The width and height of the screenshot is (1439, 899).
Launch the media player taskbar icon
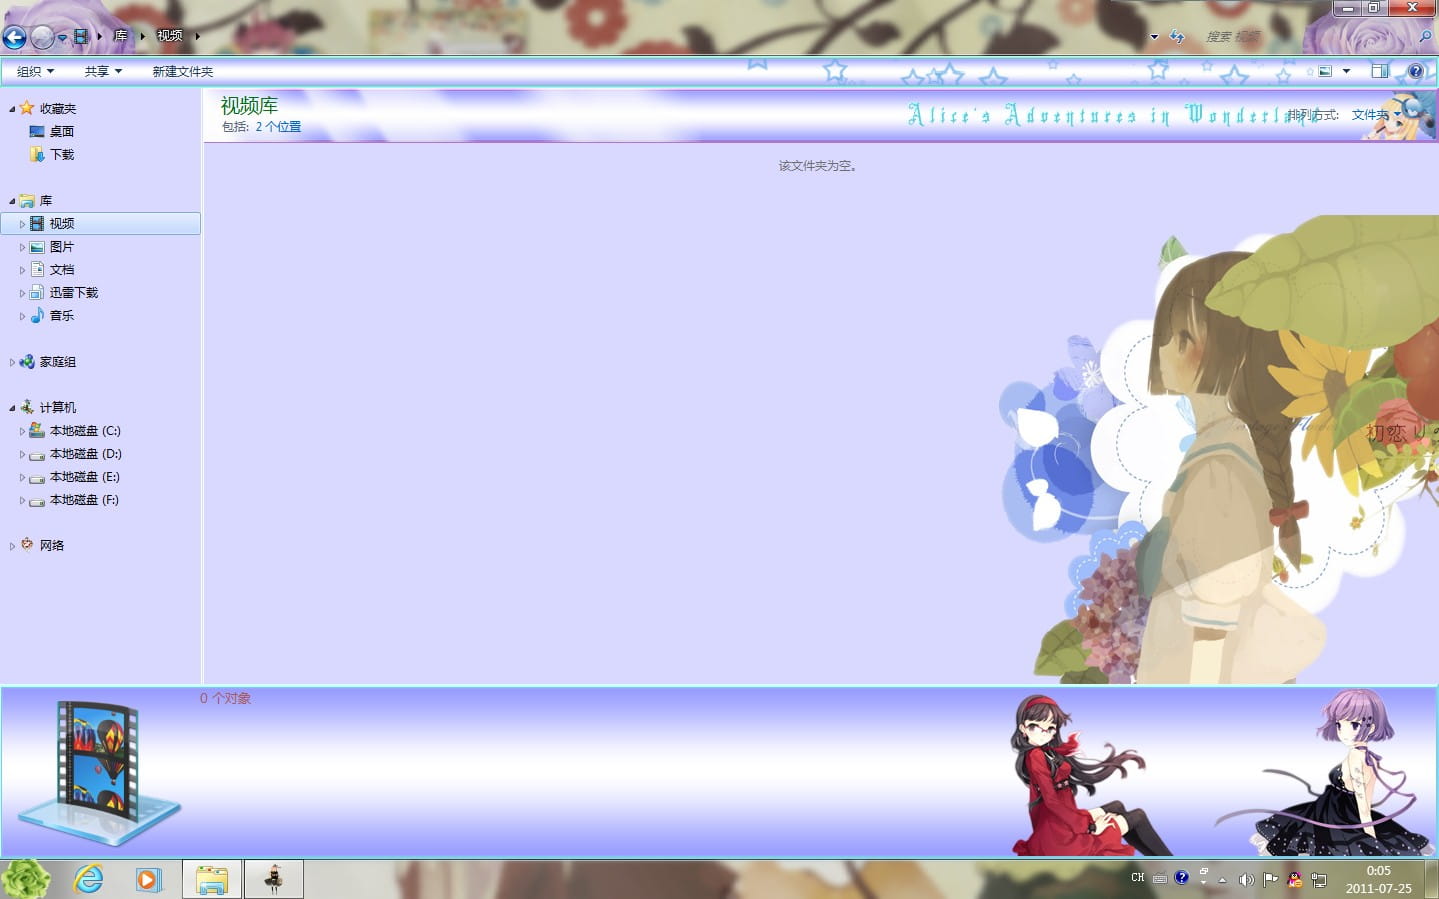[148, 878]
